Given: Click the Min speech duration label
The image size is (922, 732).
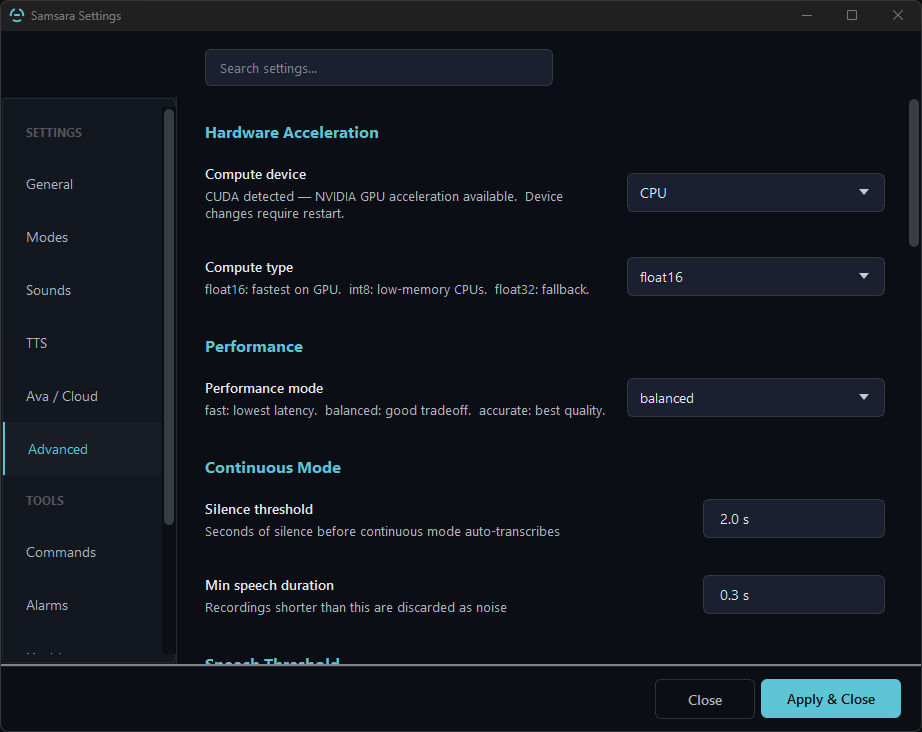Looking at the screenshot, I should pyautogui.click(x=269, y=586).
